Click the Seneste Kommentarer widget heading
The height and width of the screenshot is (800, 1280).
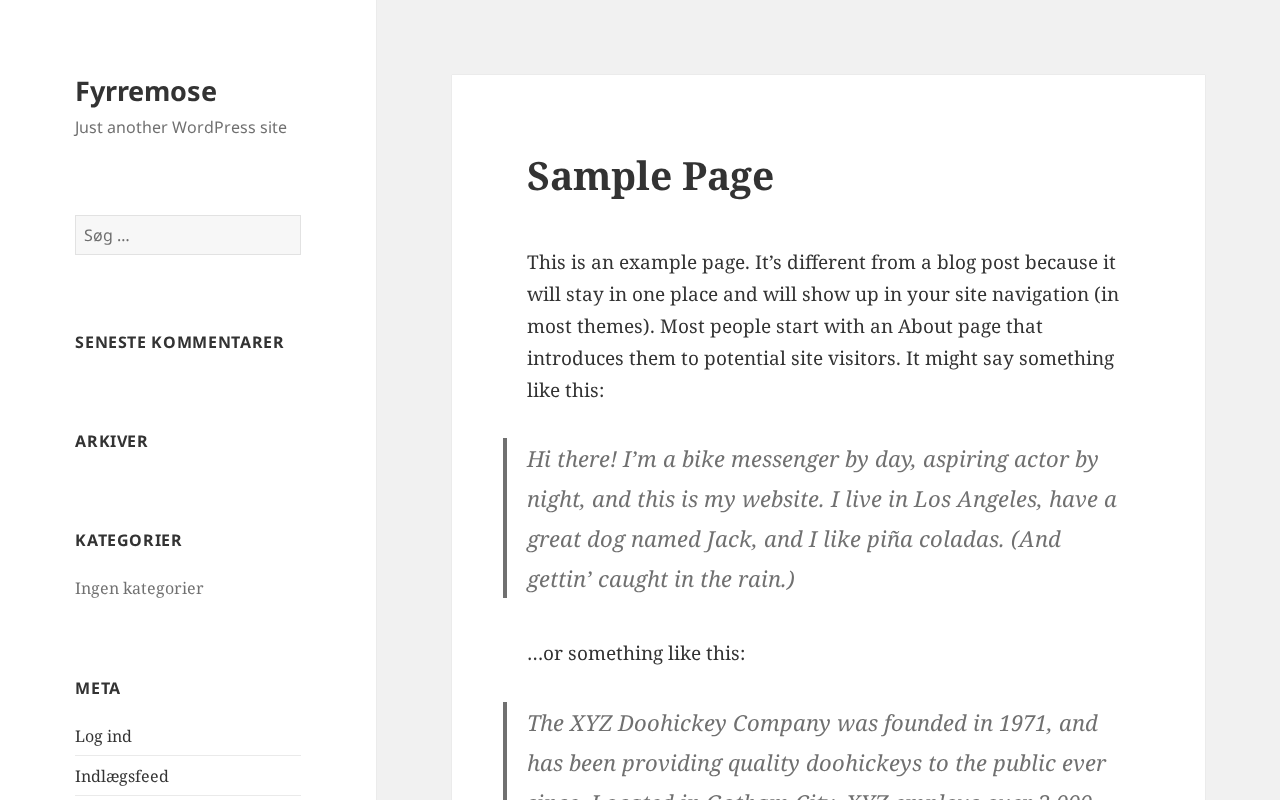tap(180, 342)
